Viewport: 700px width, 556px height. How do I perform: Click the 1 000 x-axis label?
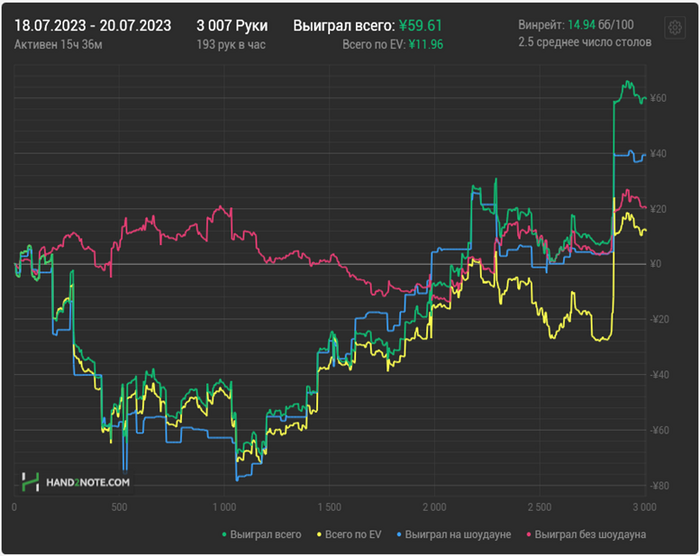point(224,507)
